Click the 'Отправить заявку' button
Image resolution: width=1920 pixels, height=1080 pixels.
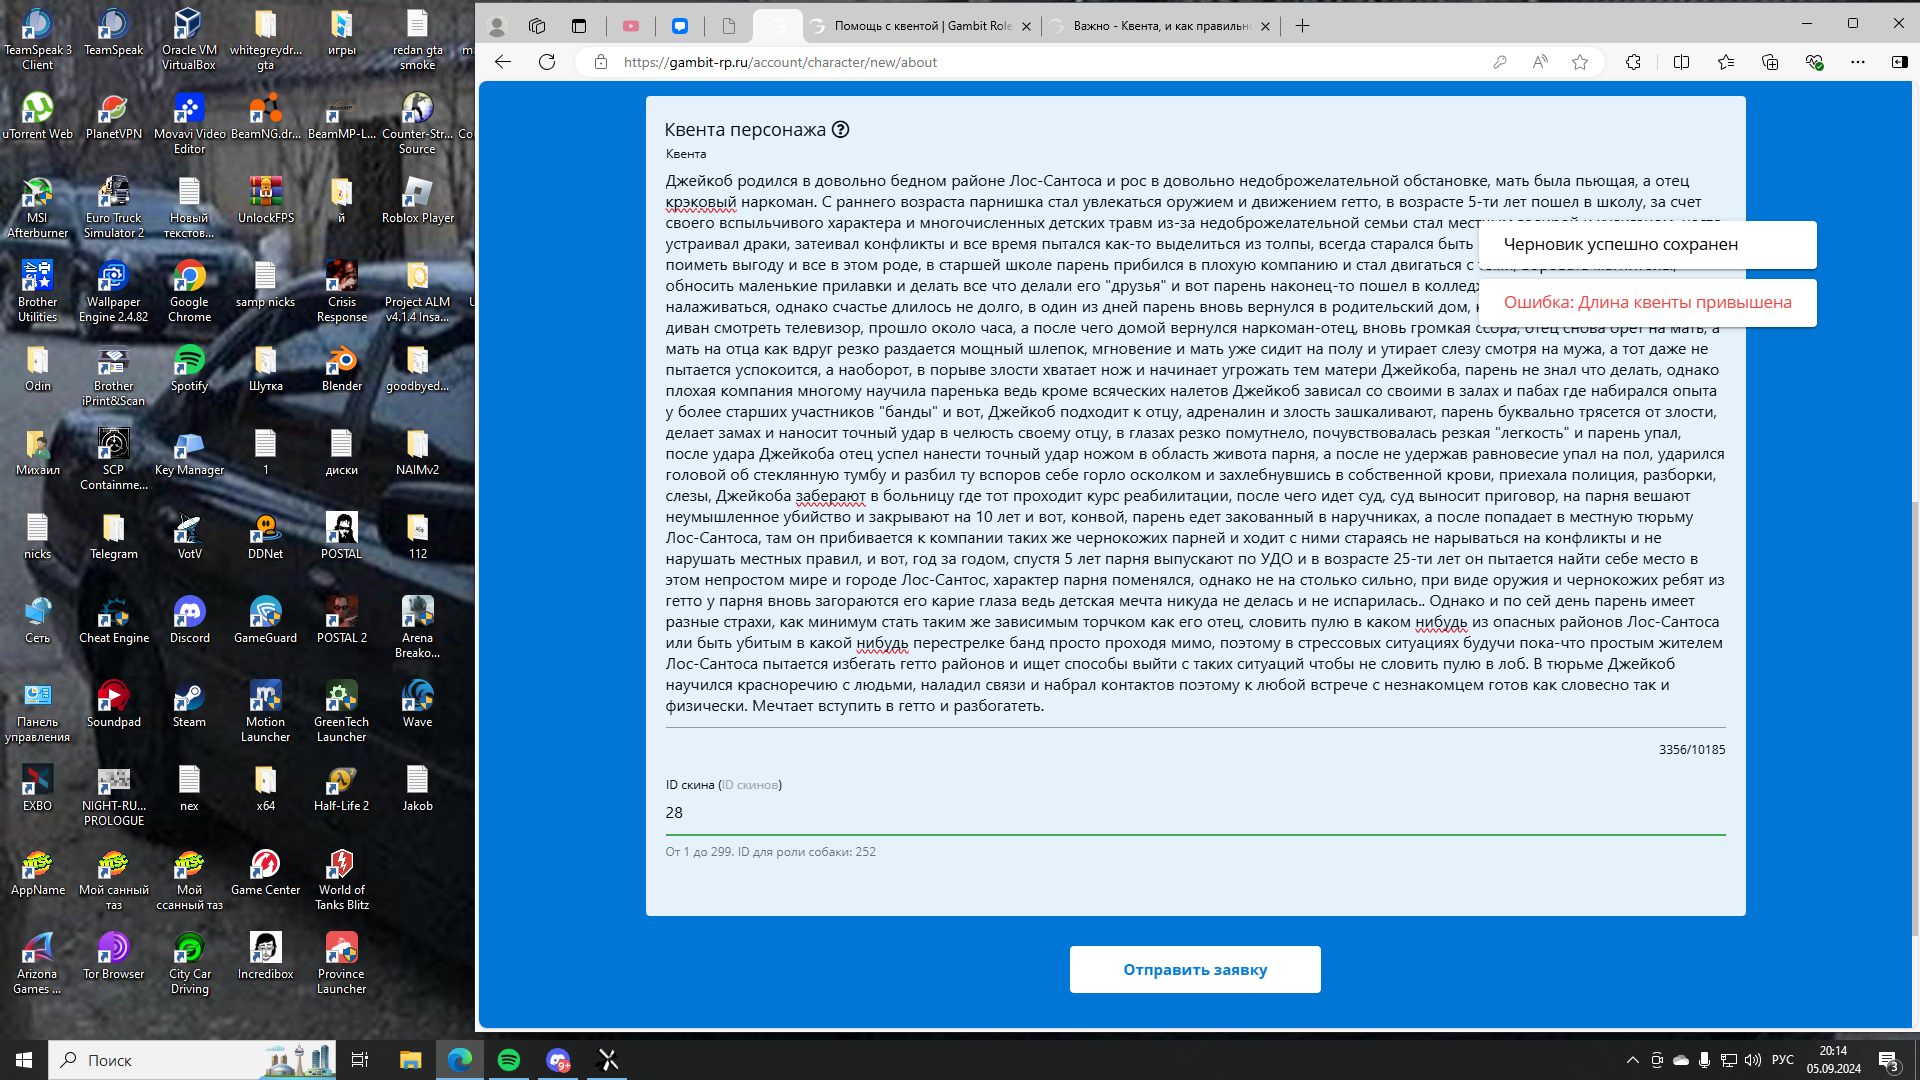pos(1194,969)
